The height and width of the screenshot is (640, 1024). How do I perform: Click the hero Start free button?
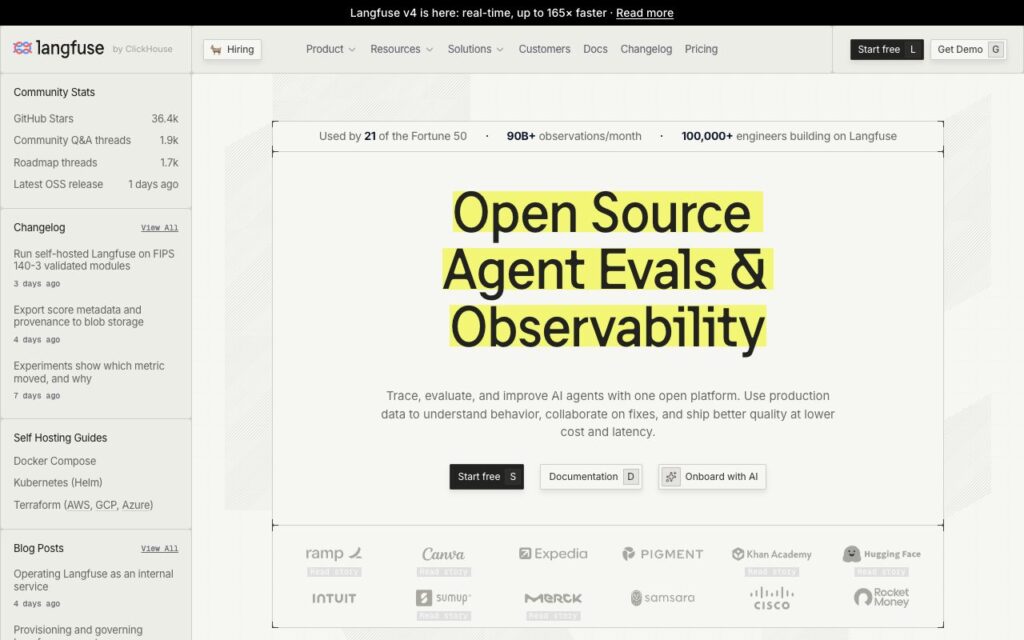tap(487, 477)
